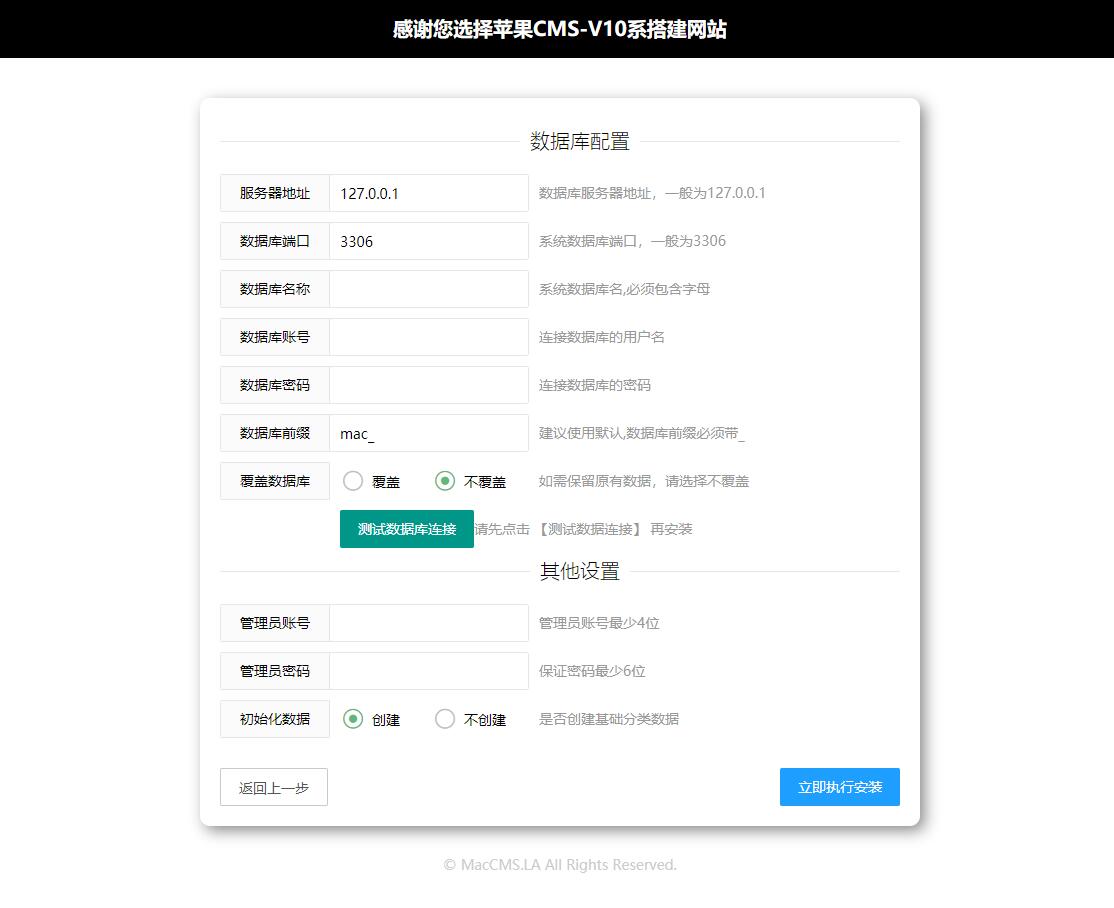
Task: Click the 数据库配置 section heading
Action: (x=578, y=141)
